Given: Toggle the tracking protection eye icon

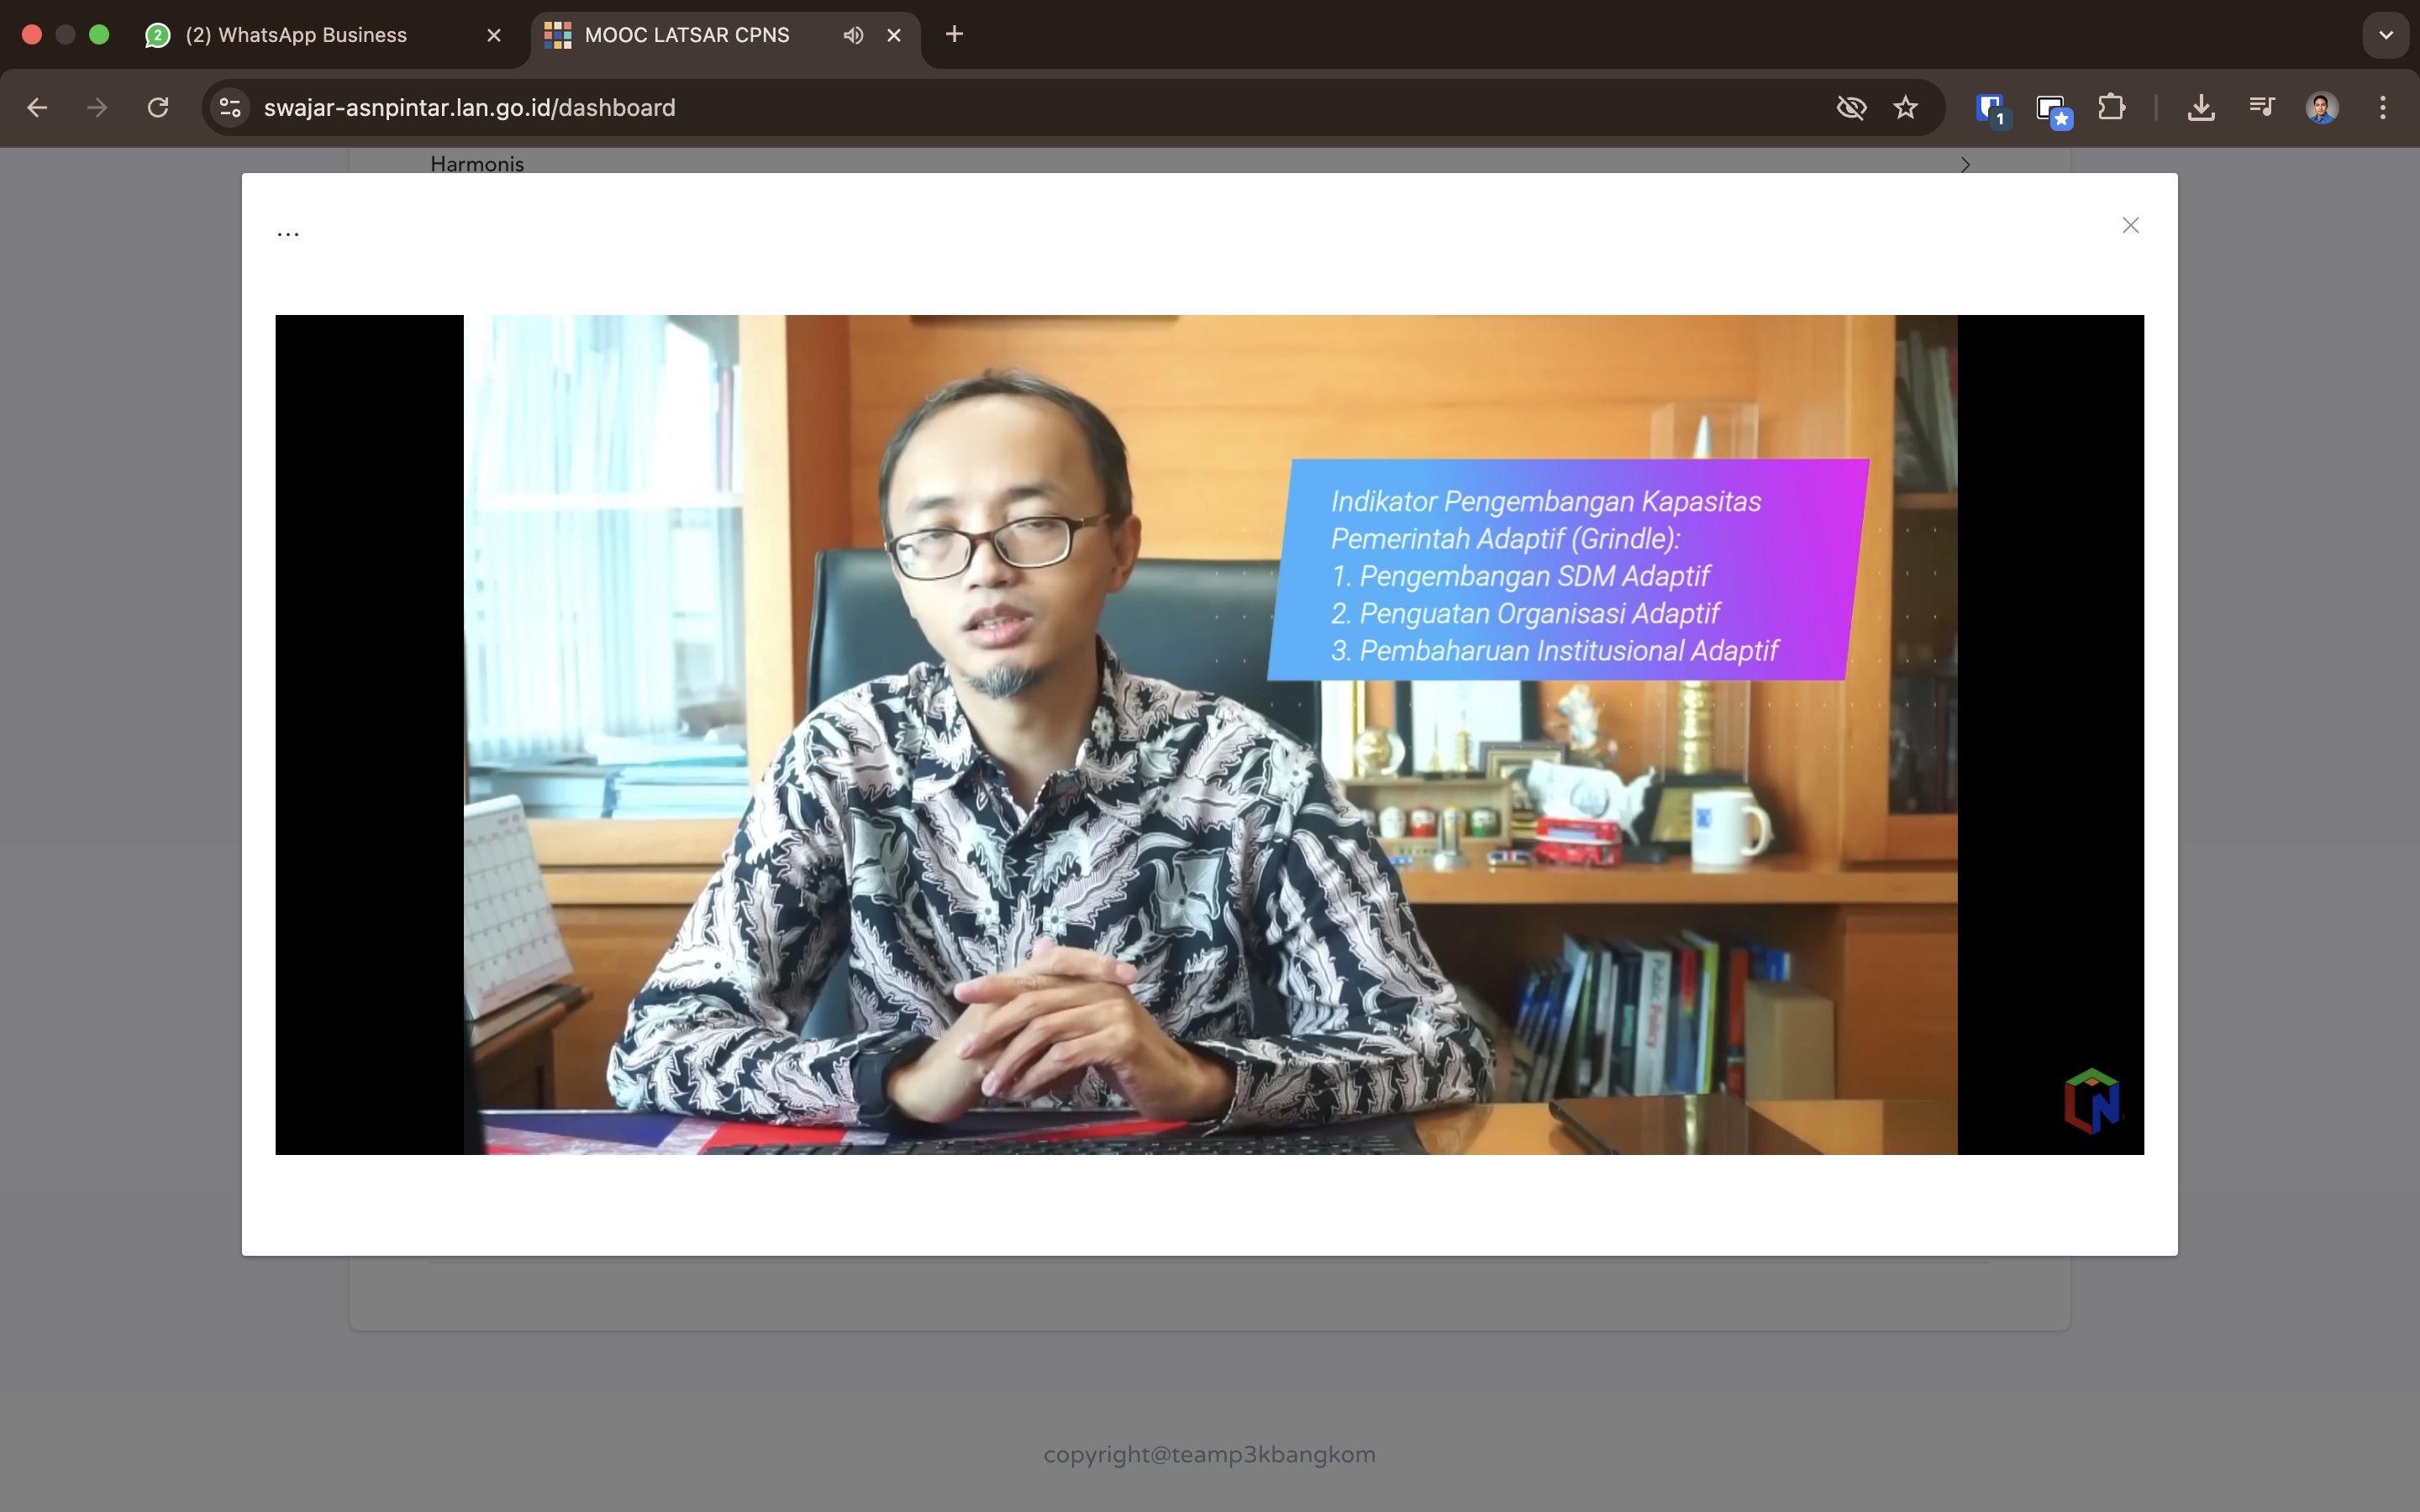Looking at the screenshot, I should click(x=1851, y=108).
